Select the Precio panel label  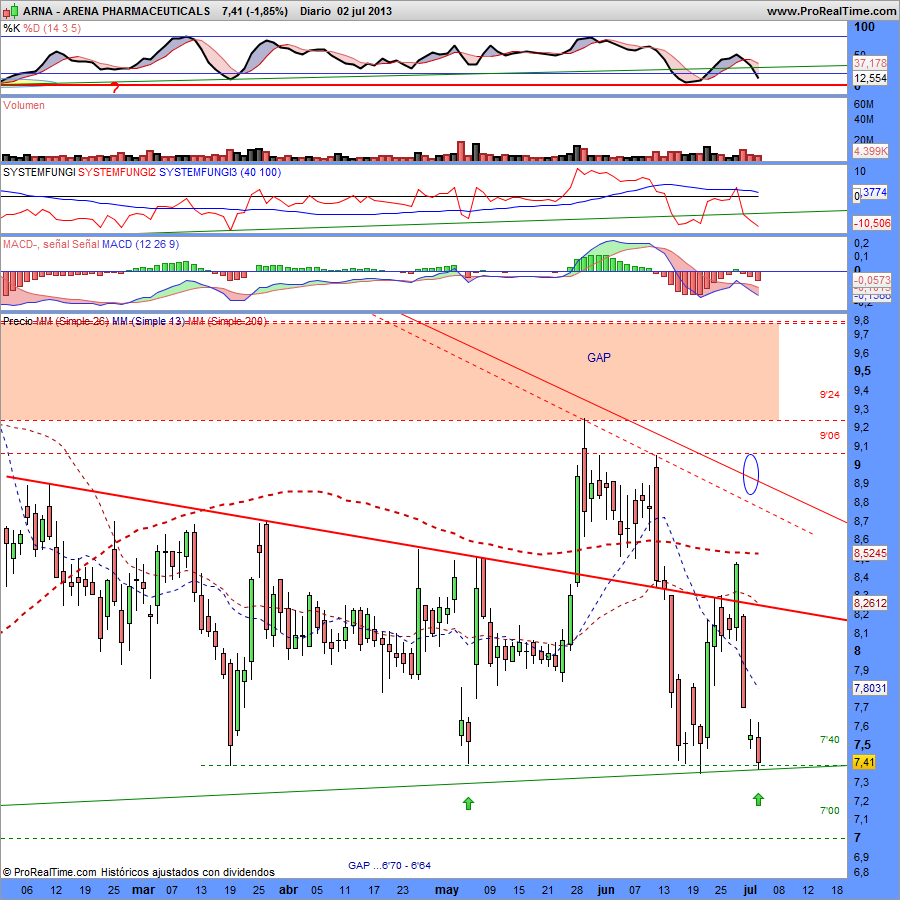18,321
